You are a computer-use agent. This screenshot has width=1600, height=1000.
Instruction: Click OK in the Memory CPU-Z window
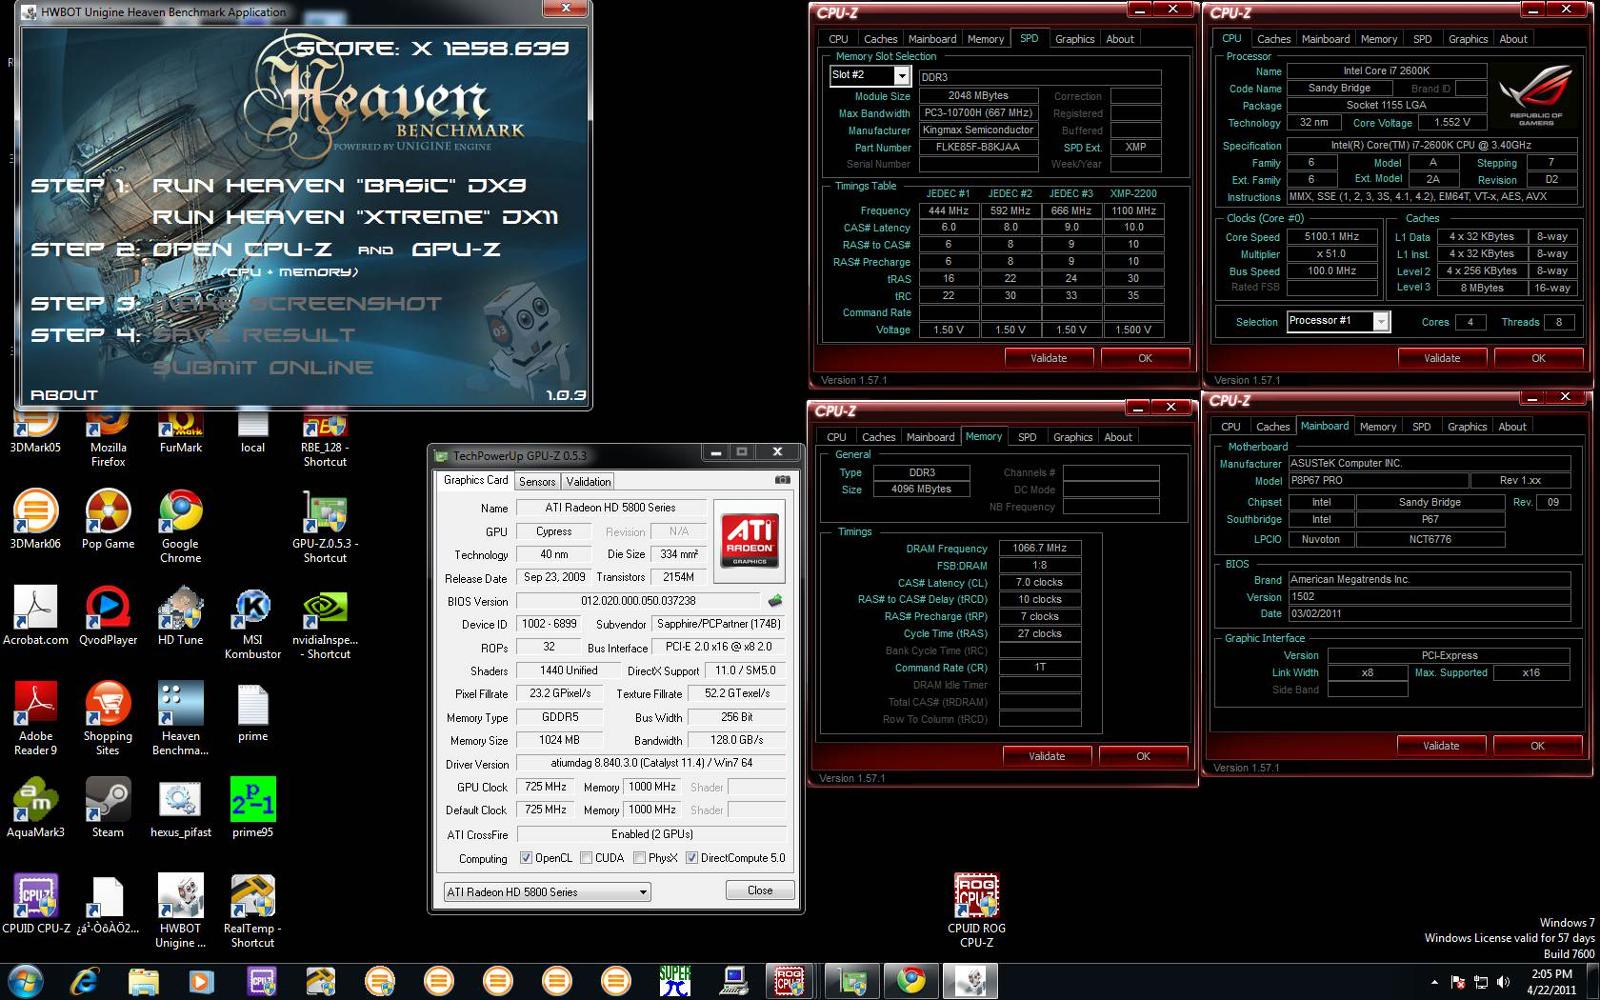coord(1143,756)
